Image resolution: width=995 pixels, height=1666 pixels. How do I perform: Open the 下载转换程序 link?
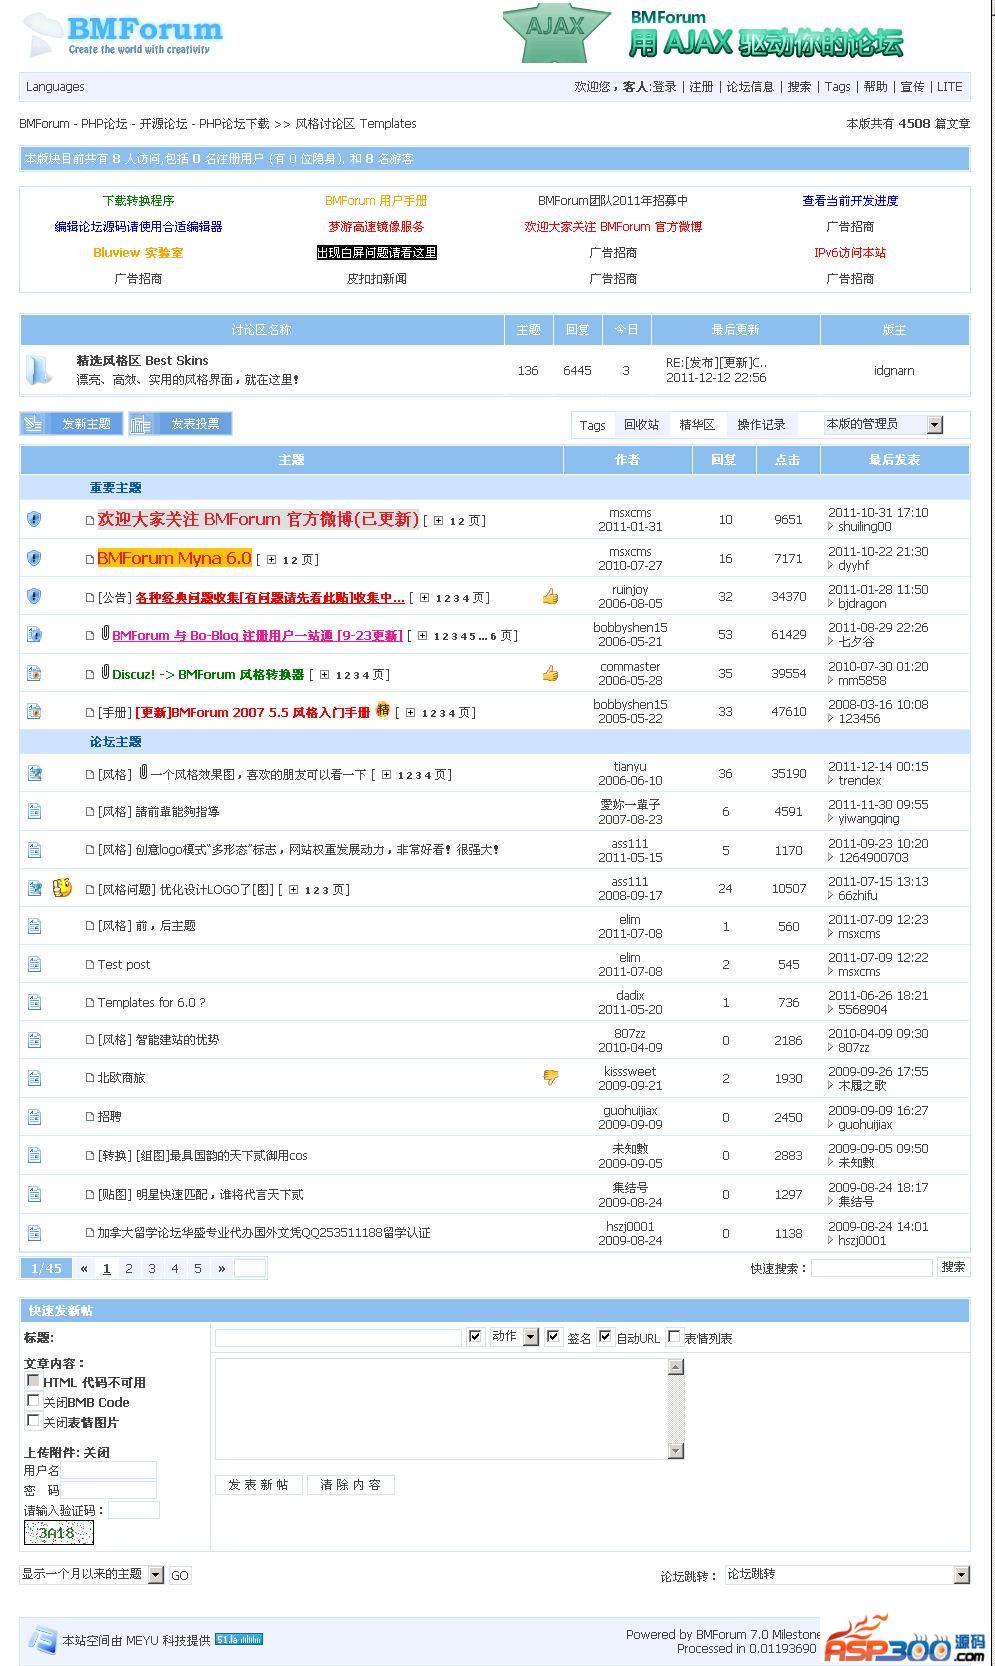tap(138, 201)
